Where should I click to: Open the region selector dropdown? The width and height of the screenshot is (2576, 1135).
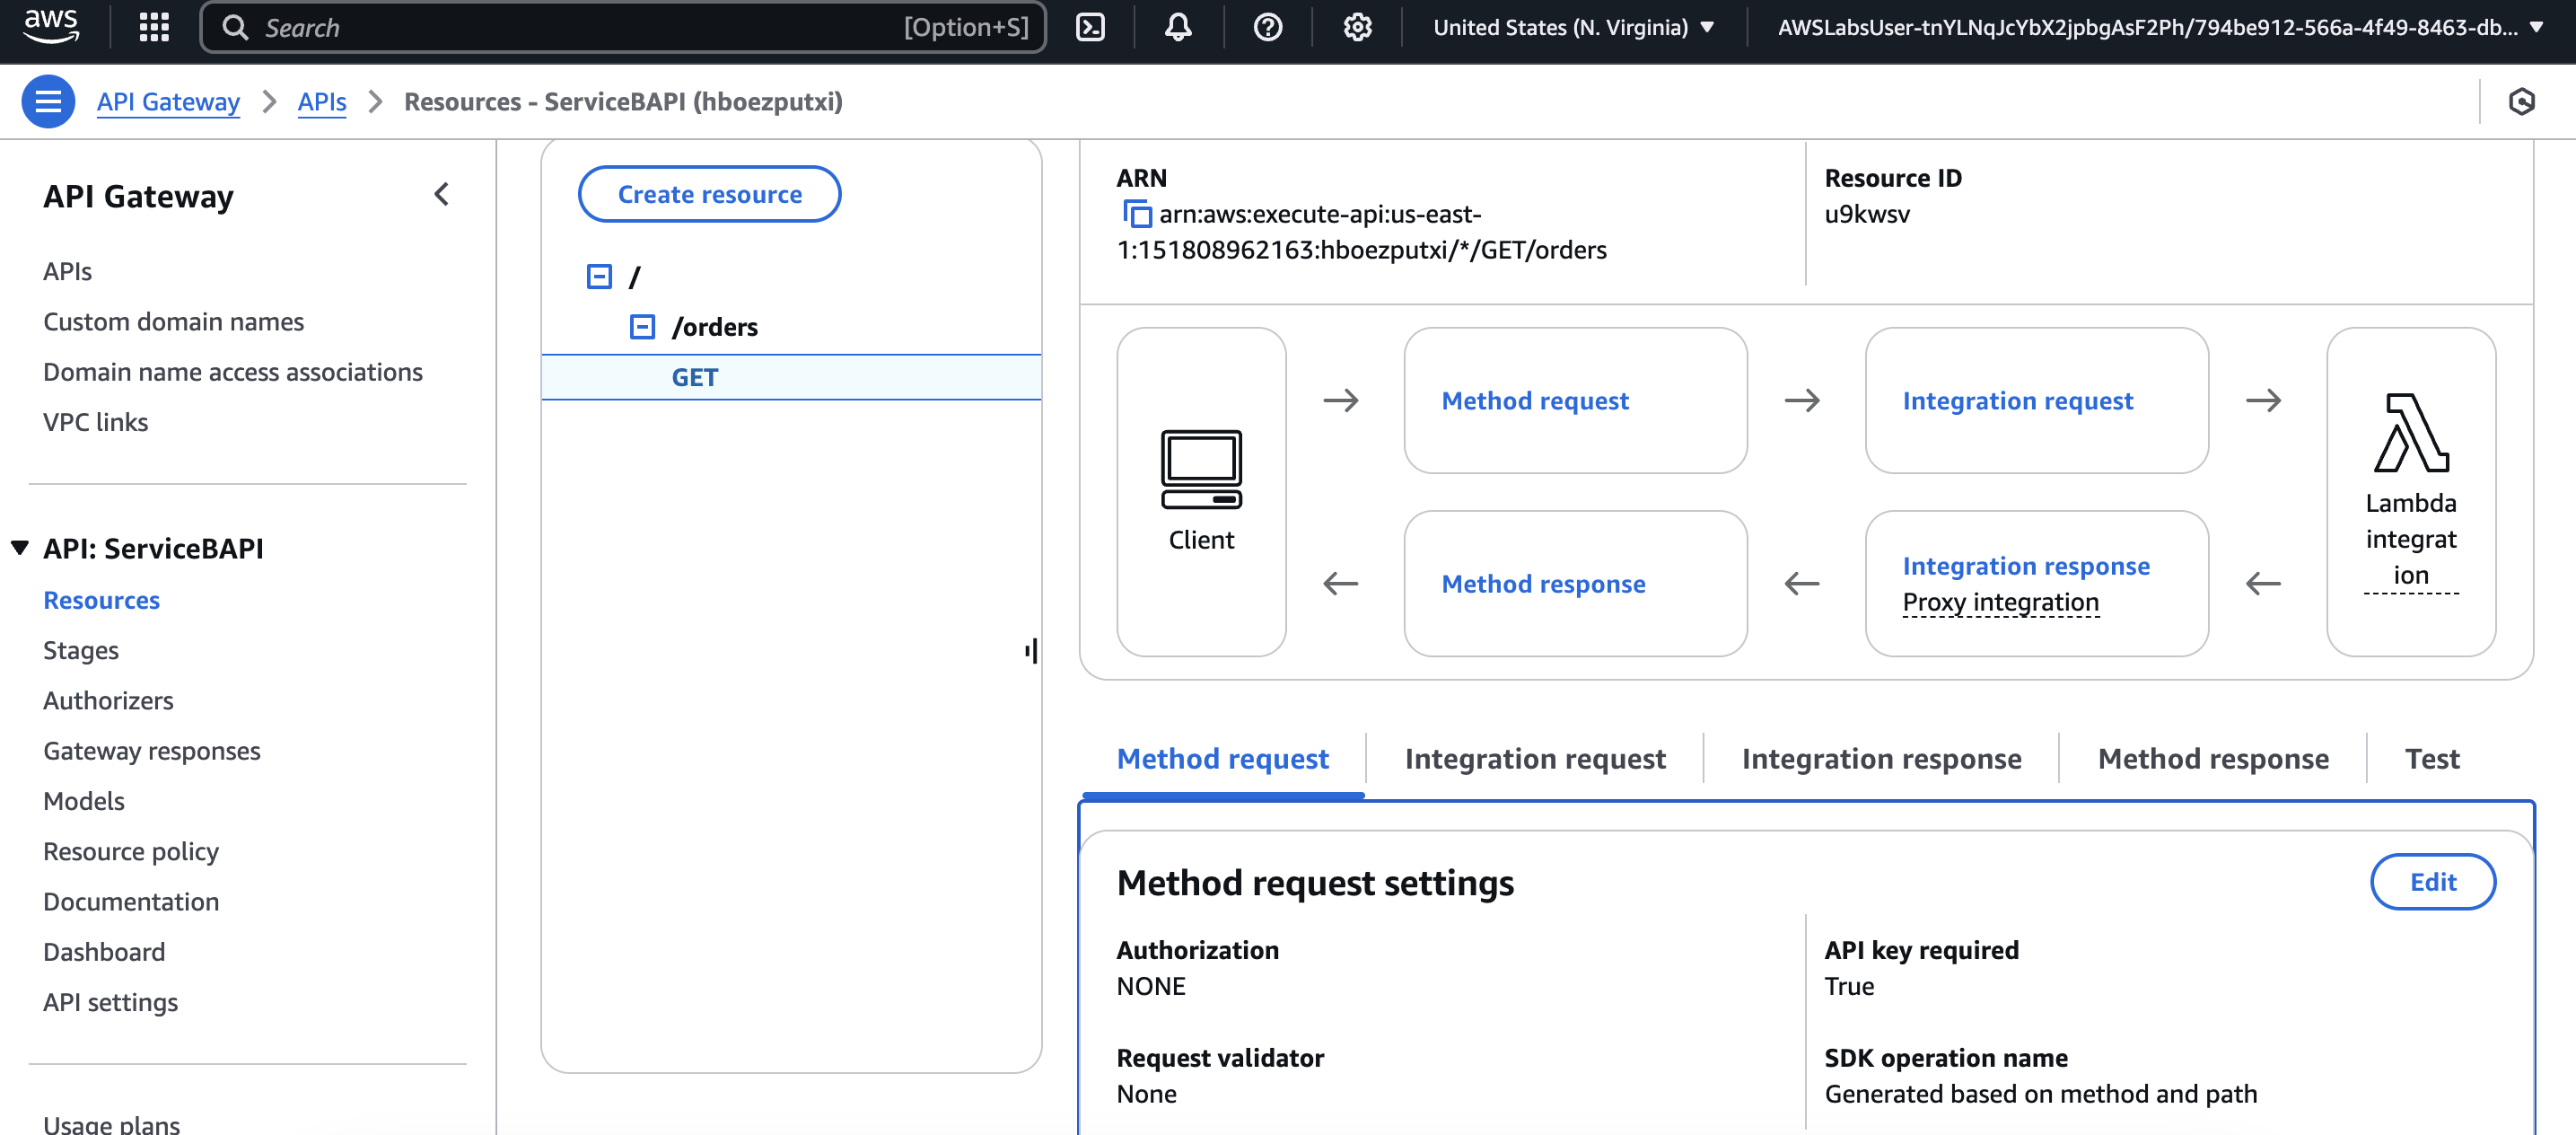pyautogui.click(x=1573, y=27)
